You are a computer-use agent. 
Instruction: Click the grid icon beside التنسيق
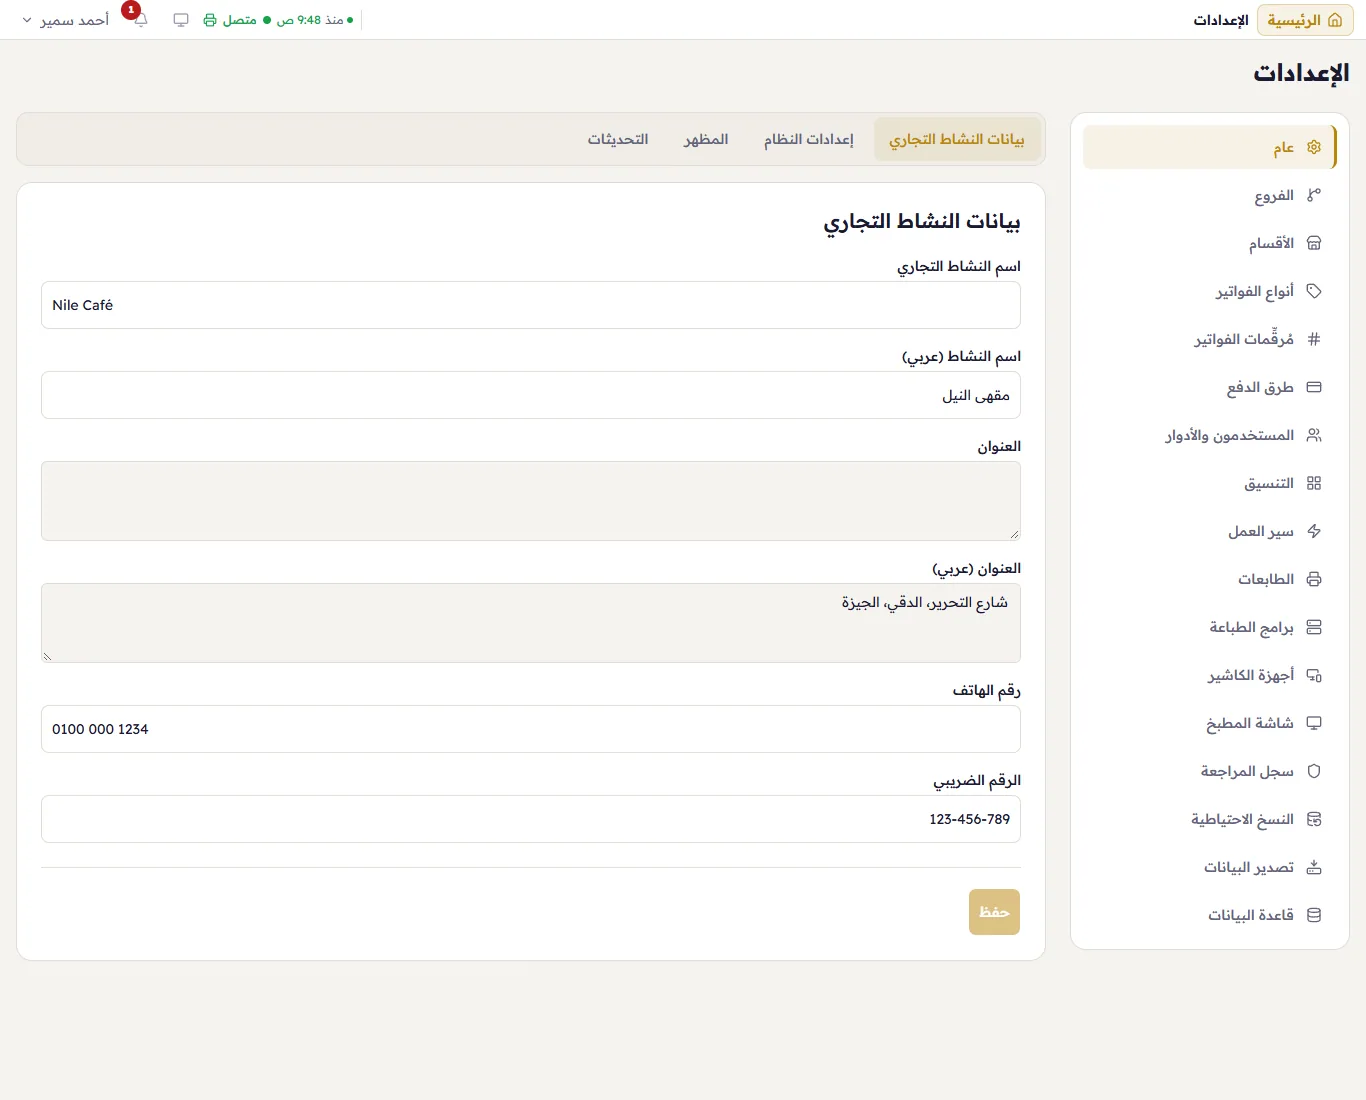tap(1314, 483)
